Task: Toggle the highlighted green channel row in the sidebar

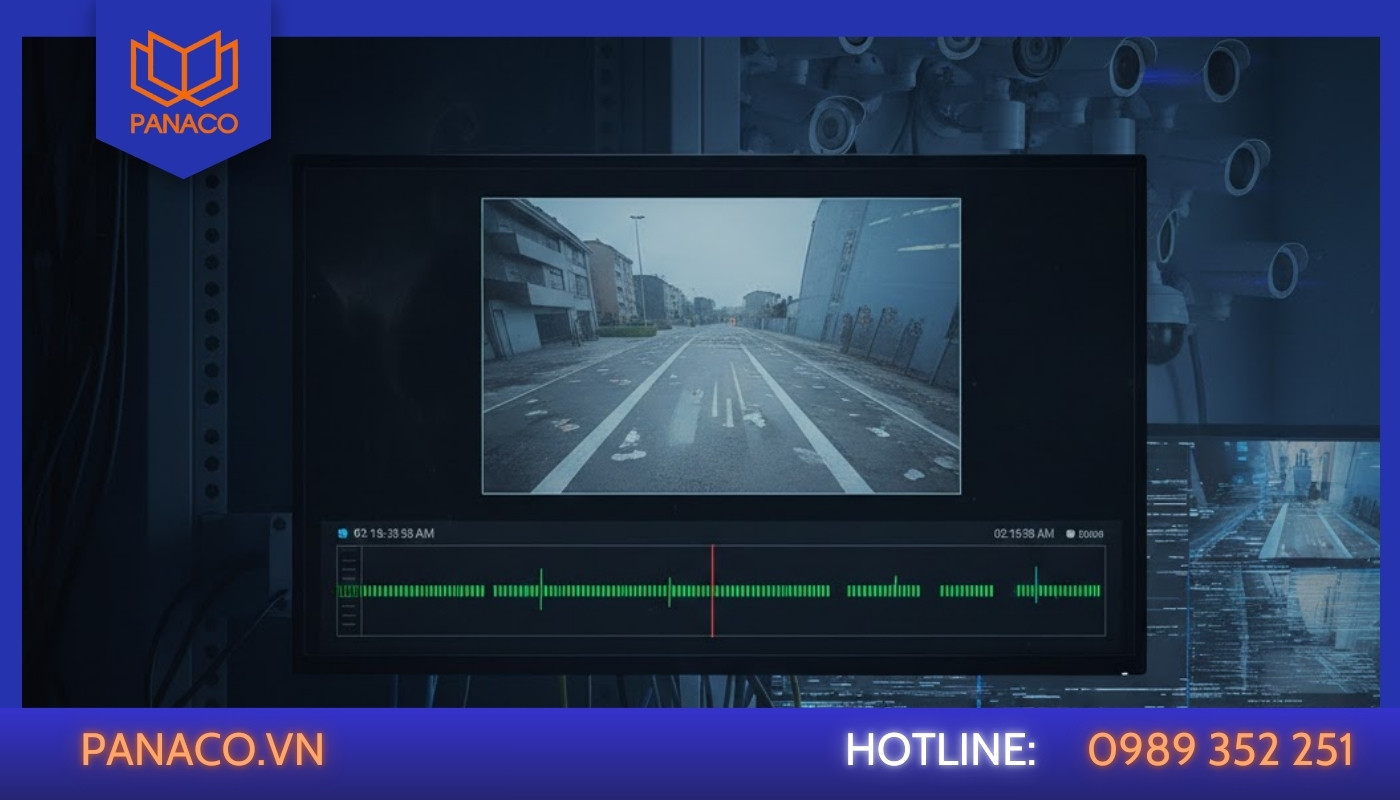Action: point(348,591)
